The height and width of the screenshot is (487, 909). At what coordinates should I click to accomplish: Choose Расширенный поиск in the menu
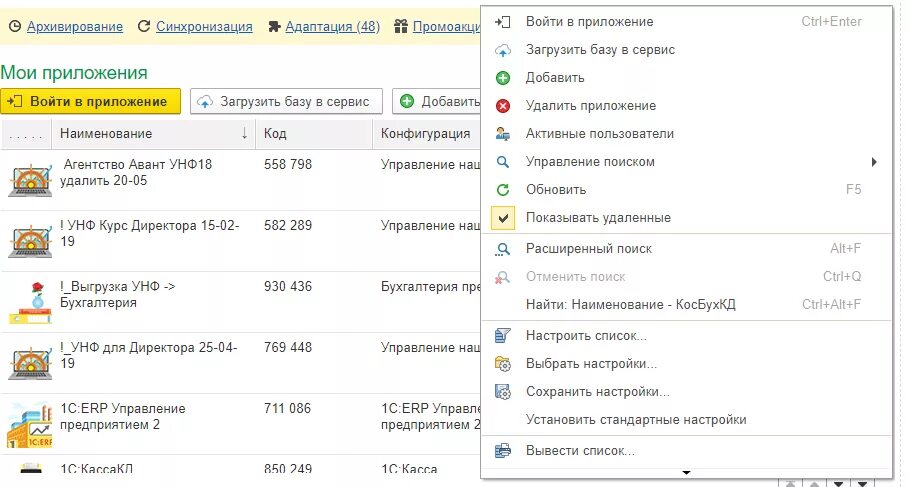pos(687,249)
